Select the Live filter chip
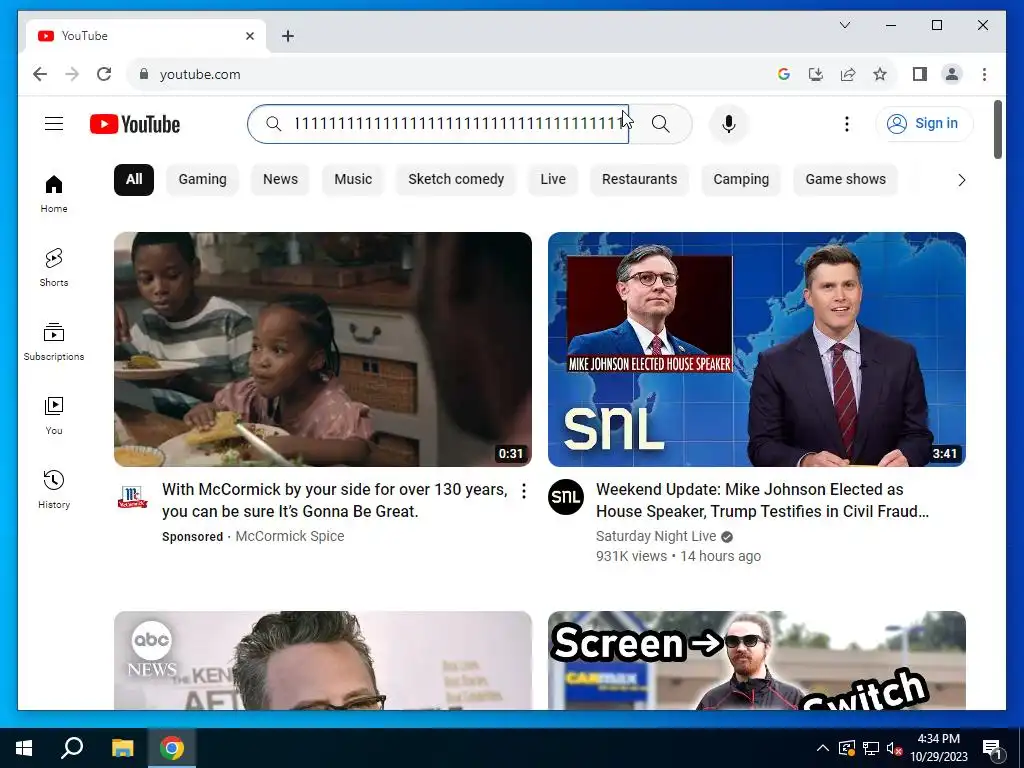Image resolution: width=1024 pixels, height=768 pixels. coord(553,180)
